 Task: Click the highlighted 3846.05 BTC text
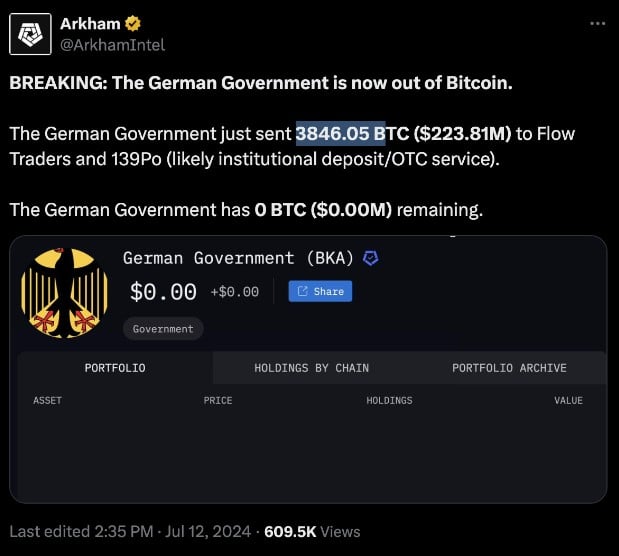pyautogui.click(x=340, y=133)
